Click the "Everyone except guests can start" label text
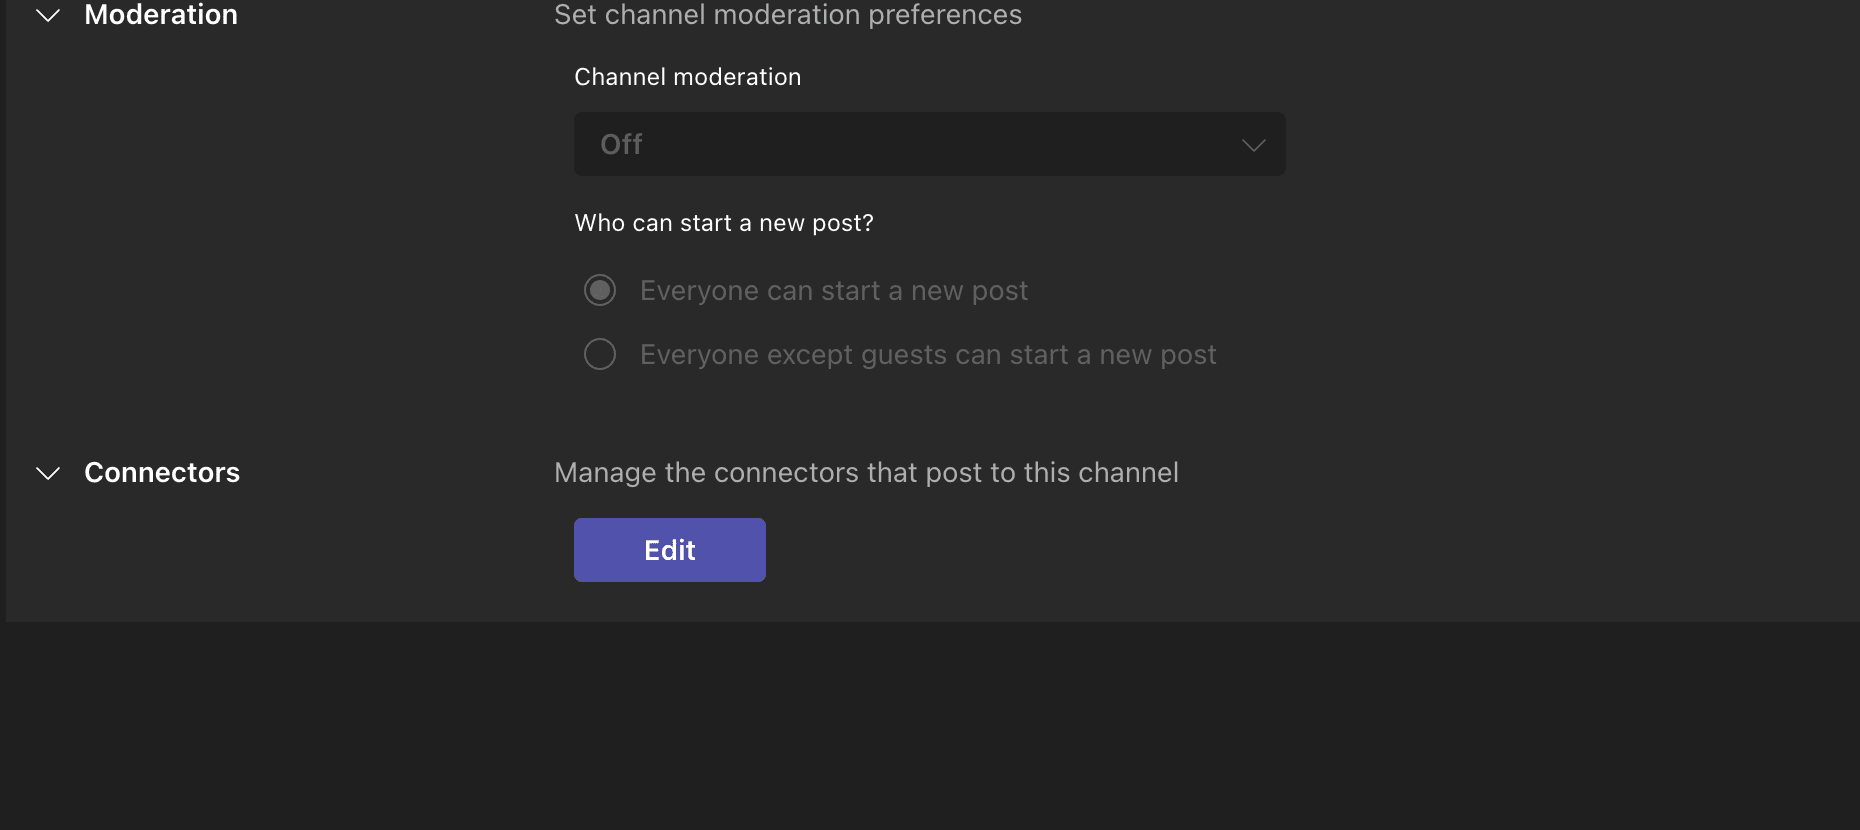The height and width of the screenshot is (830, 1860). (928, 355)
